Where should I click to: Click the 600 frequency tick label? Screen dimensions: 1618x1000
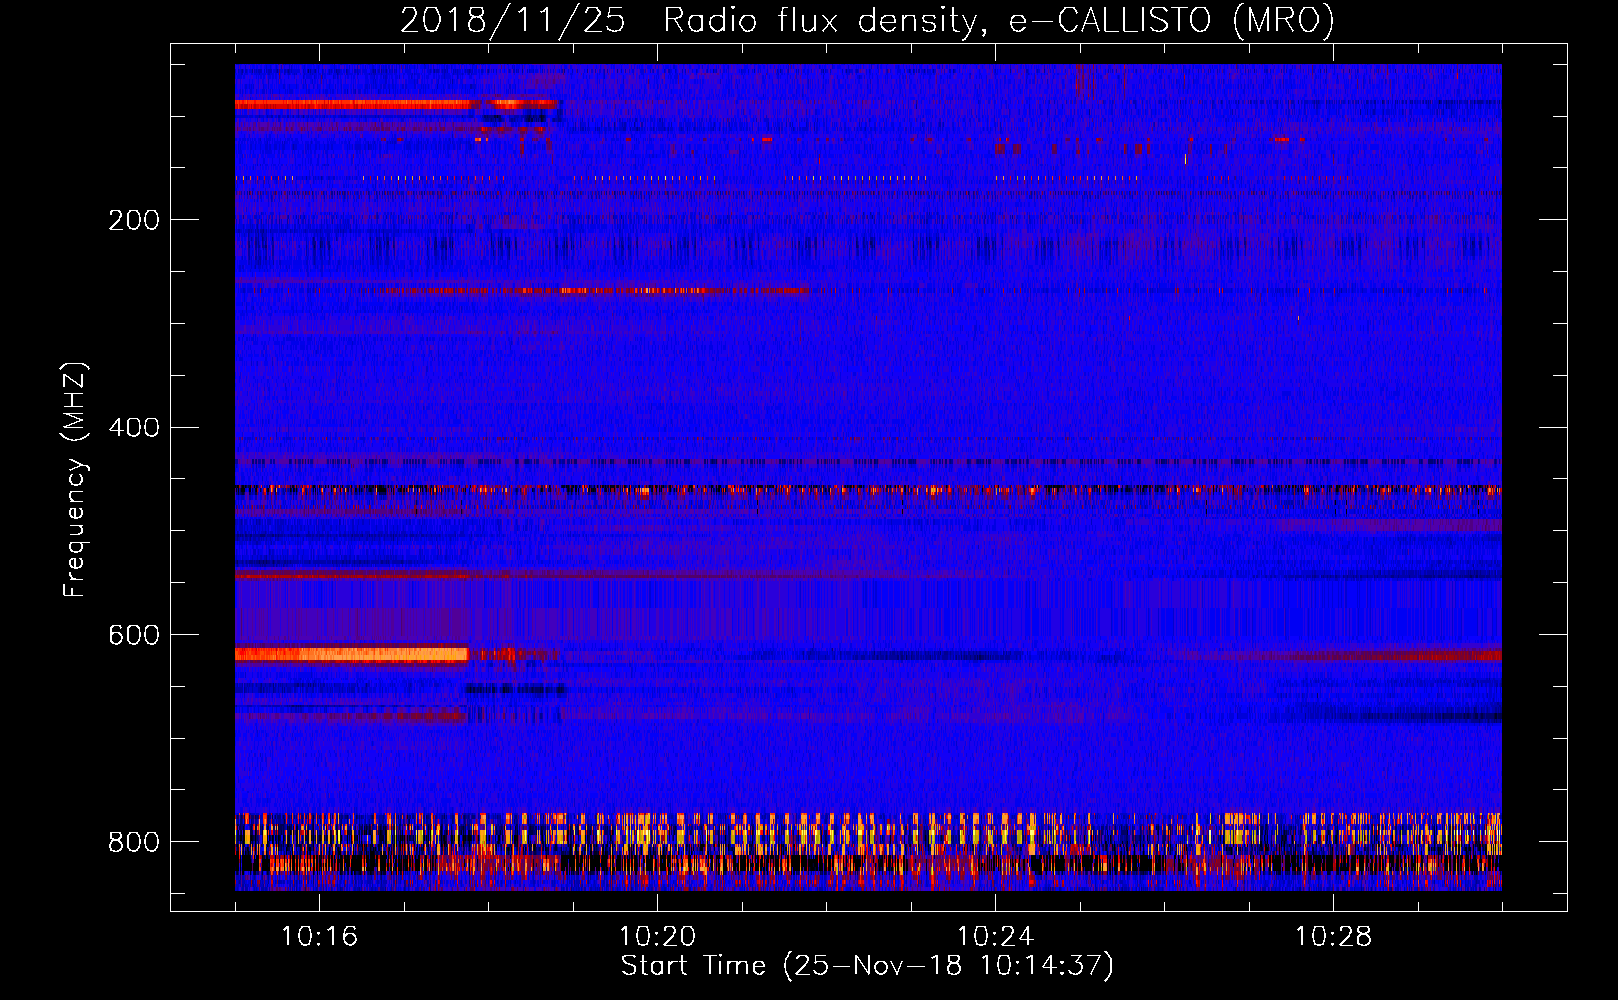pos(134,636)
